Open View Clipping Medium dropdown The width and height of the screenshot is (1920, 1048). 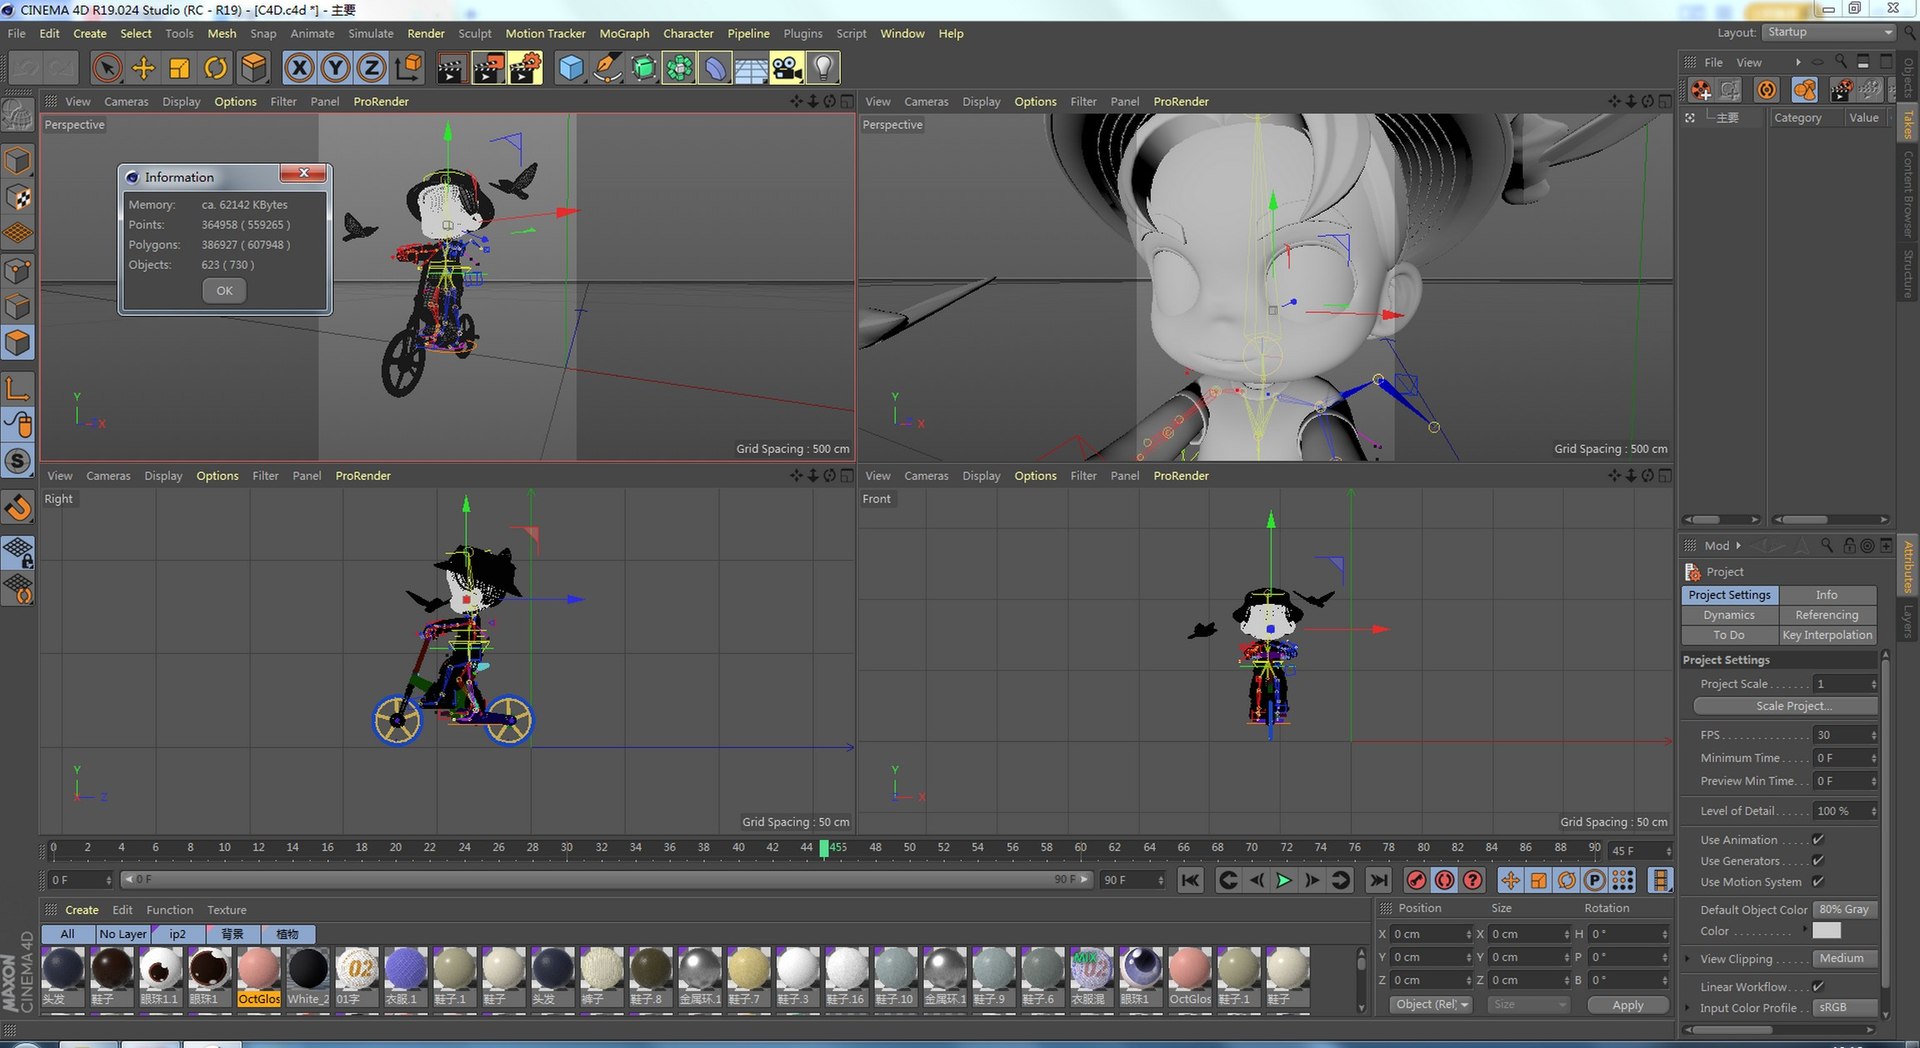1846,959
